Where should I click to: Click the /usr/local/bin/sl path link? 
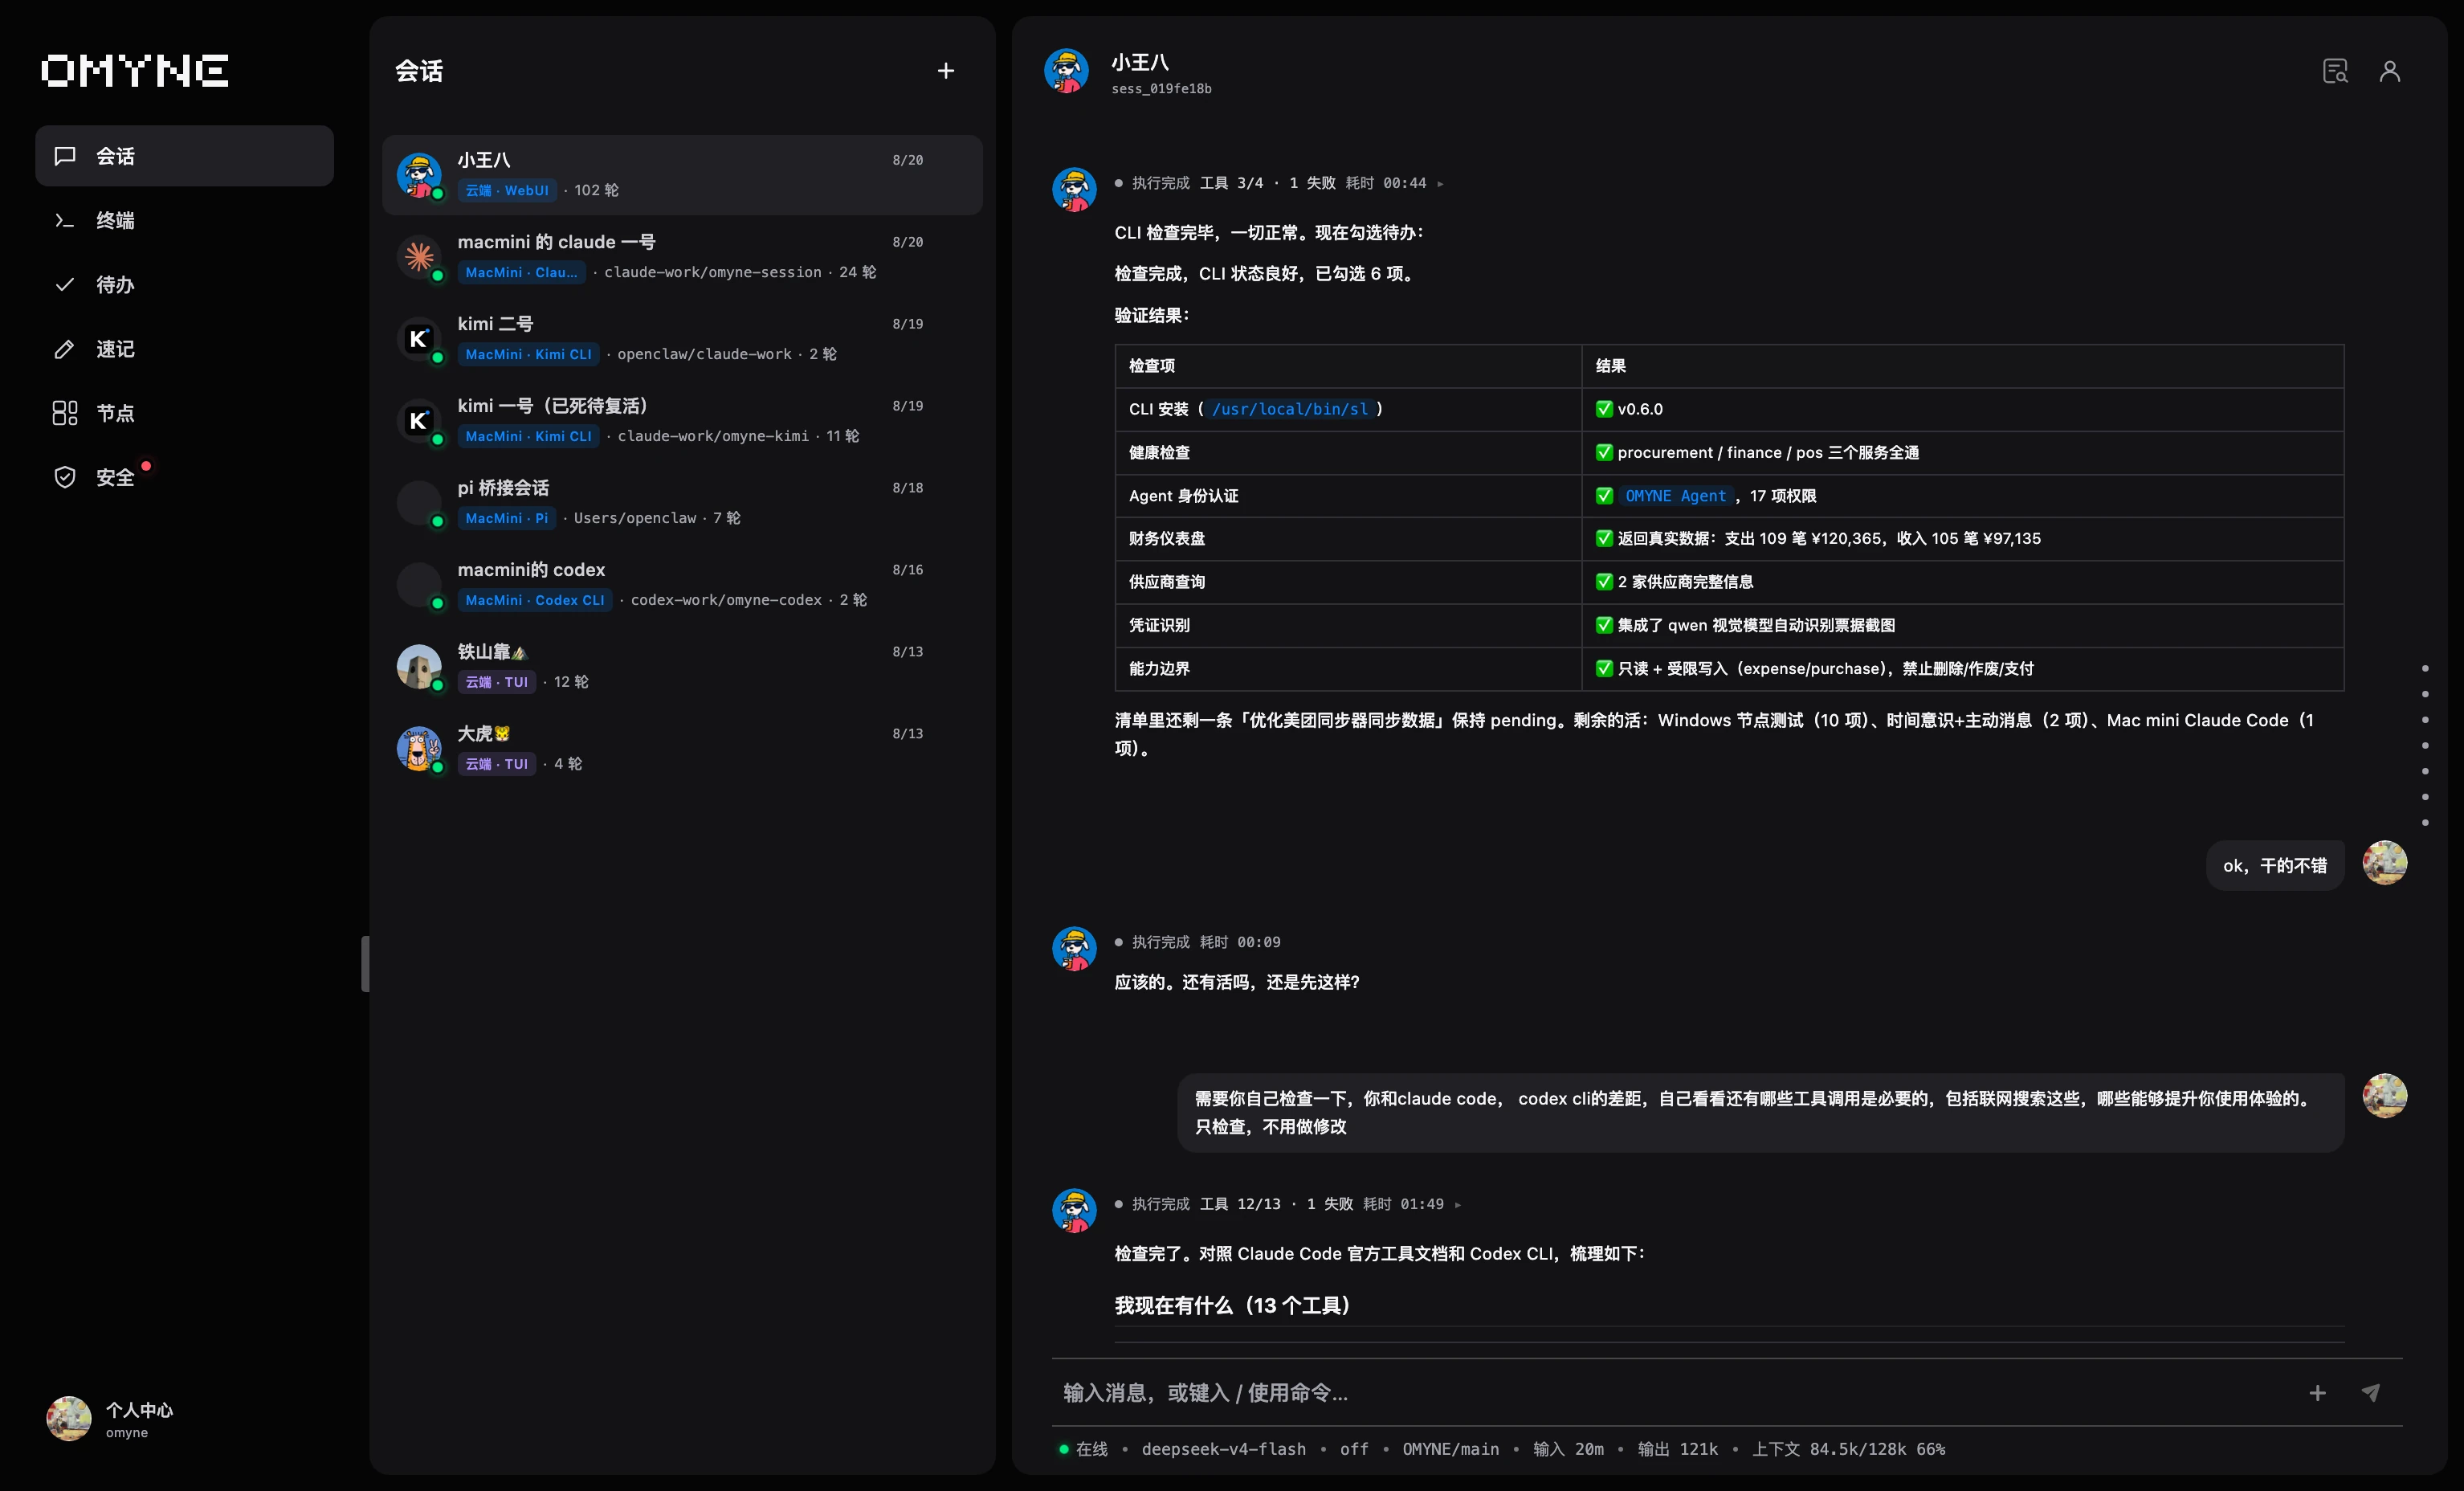tap(1289, 409)
